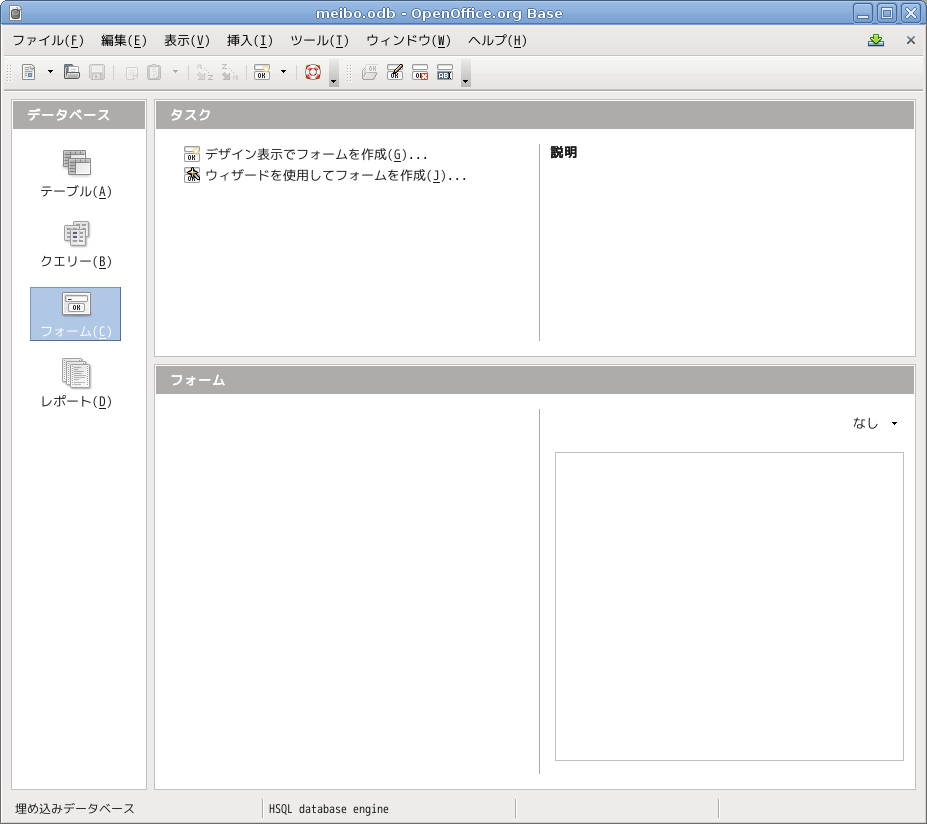
Task: Click ウィザードを使用してフォームを作成 task
Action: coord(335,176)
